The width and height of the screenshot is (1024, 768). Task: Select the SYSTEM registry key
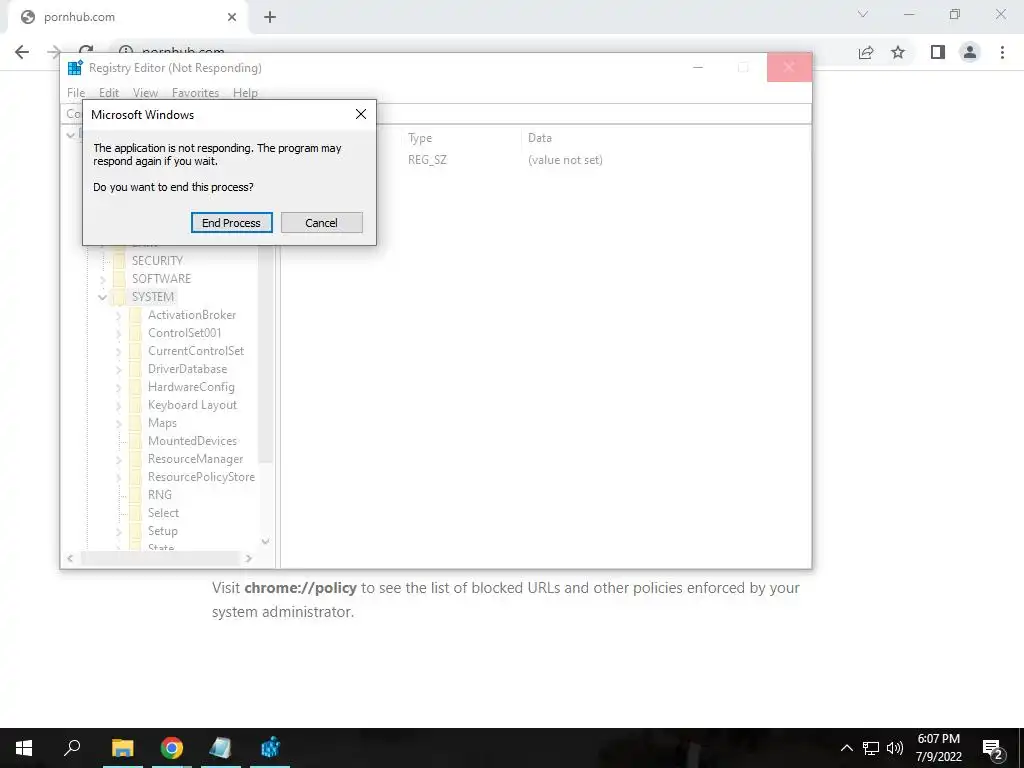pyautogui.click(x=153, y=296)
